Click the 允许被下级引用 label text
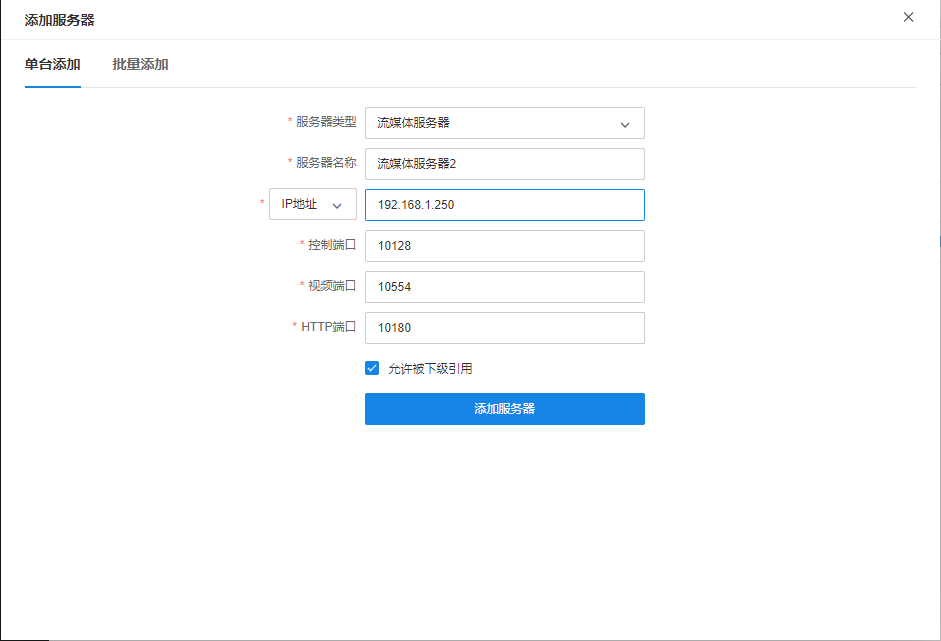Screen dimensions: 941x641 (x=430, y=368)
